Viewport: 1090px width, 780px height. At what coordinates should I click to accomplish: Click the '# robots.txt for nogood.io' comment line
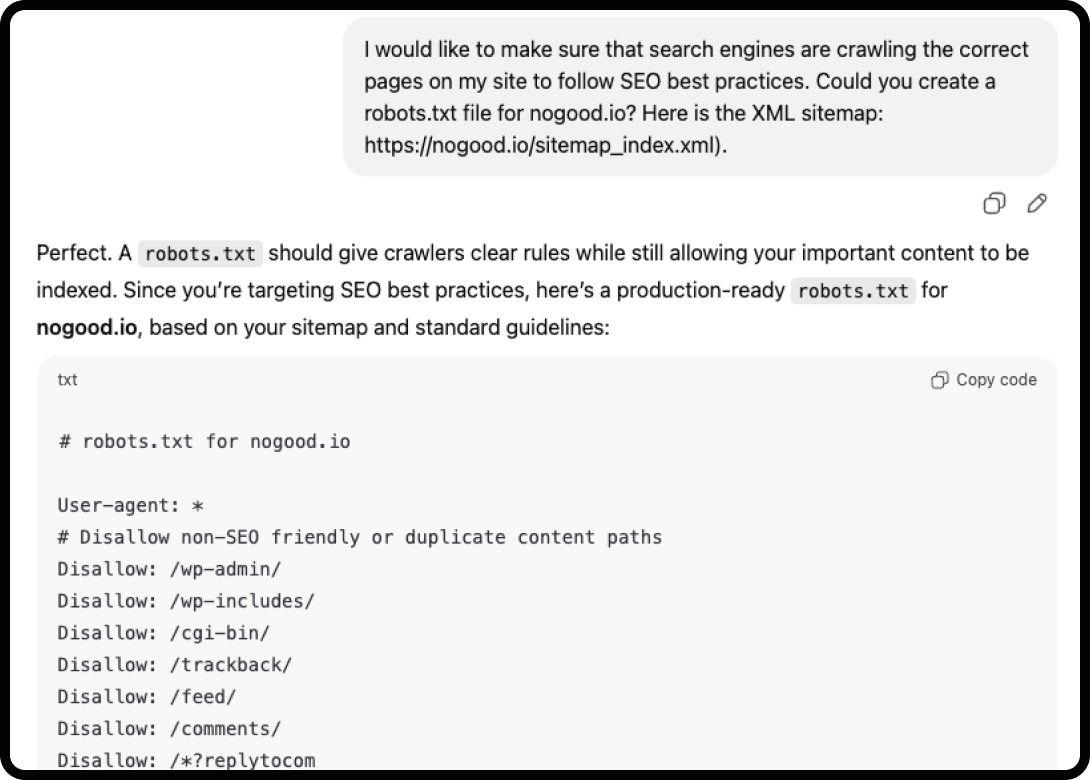pos(204,441)
